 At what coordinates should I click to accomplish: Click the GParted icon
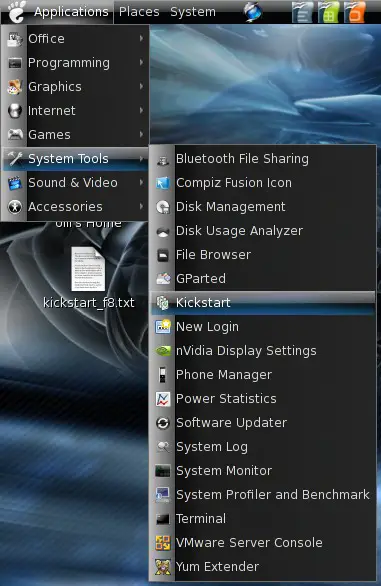(x=163, y=279)
